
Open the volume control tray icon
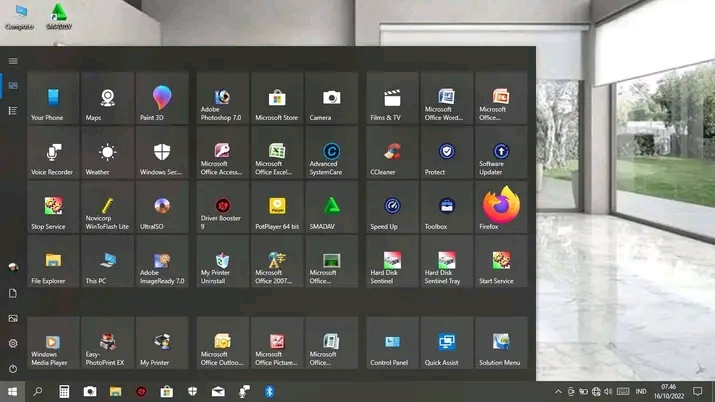click(x=608, y=392)
